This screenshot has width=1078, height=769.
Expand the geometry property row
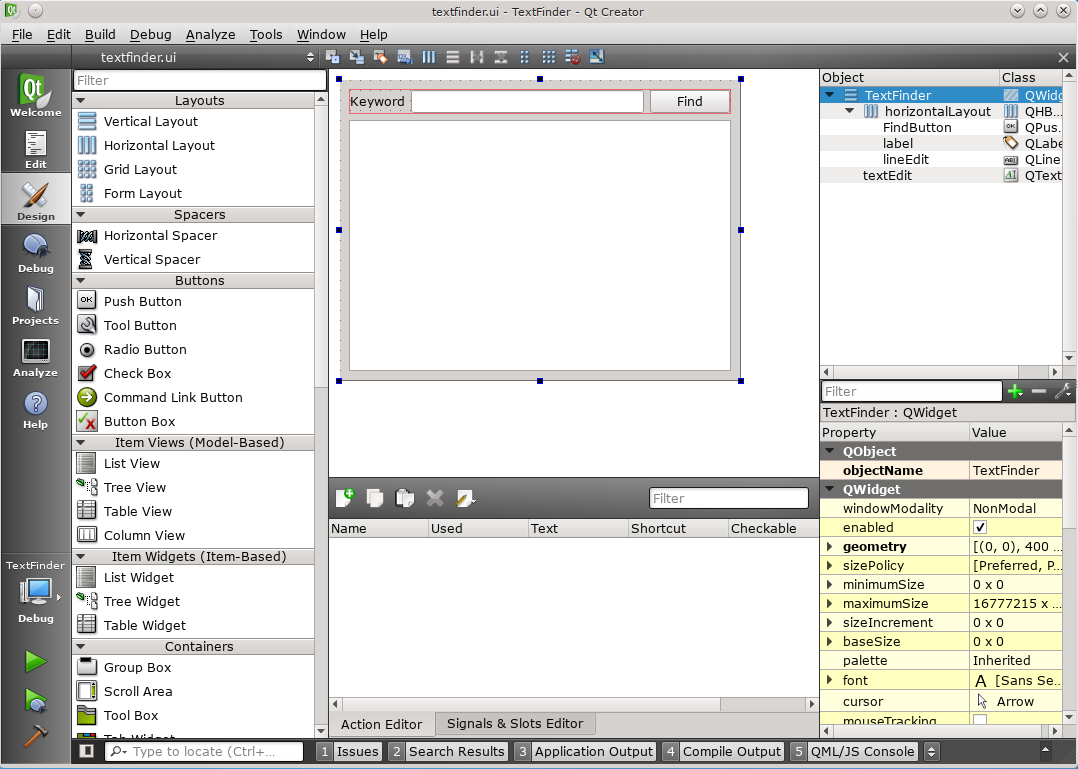(830, 547)
